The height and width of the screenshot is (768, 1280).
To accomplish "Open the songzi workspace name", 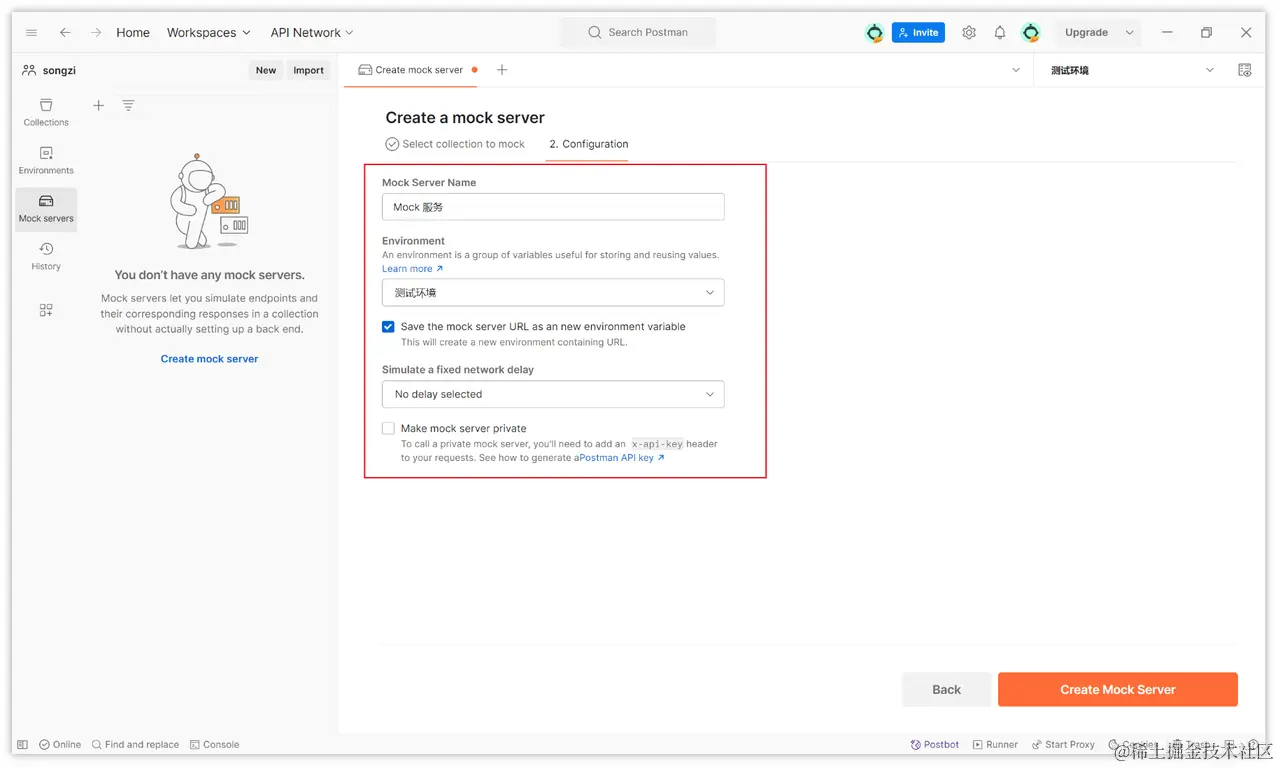I will click(x=59, y=71).
